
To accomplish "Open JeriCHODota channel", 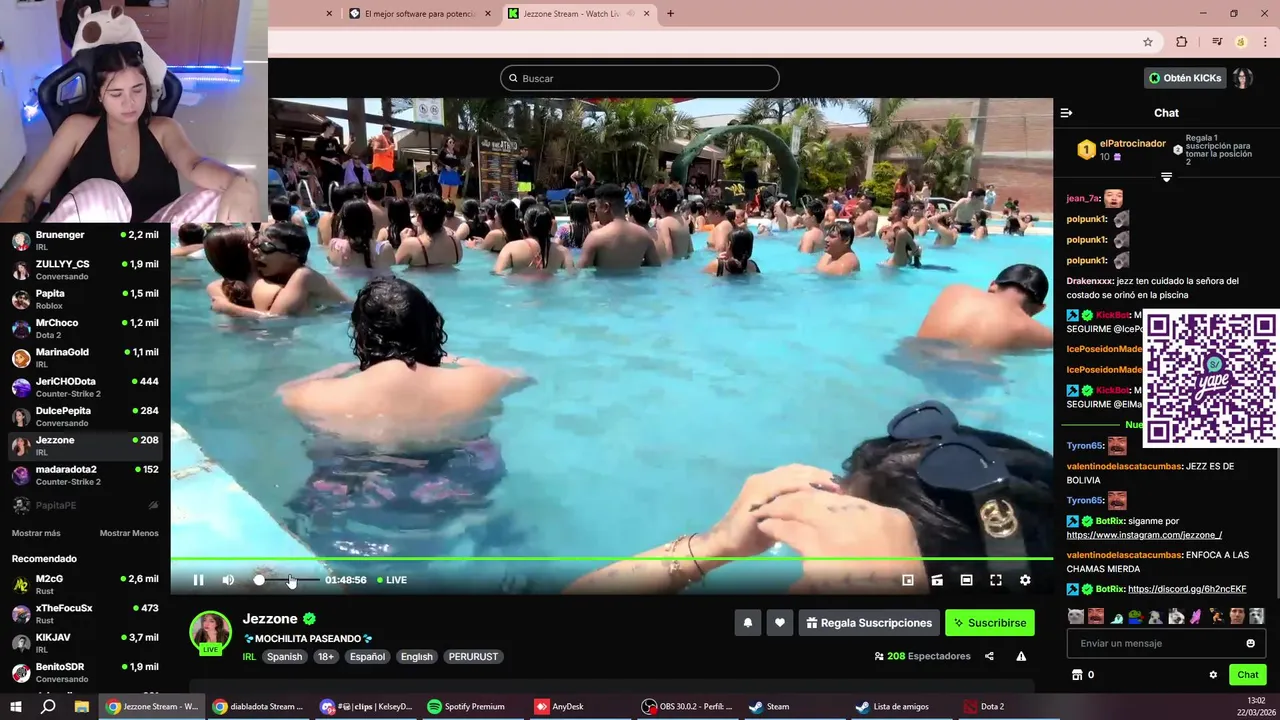I will coord(85,387).
